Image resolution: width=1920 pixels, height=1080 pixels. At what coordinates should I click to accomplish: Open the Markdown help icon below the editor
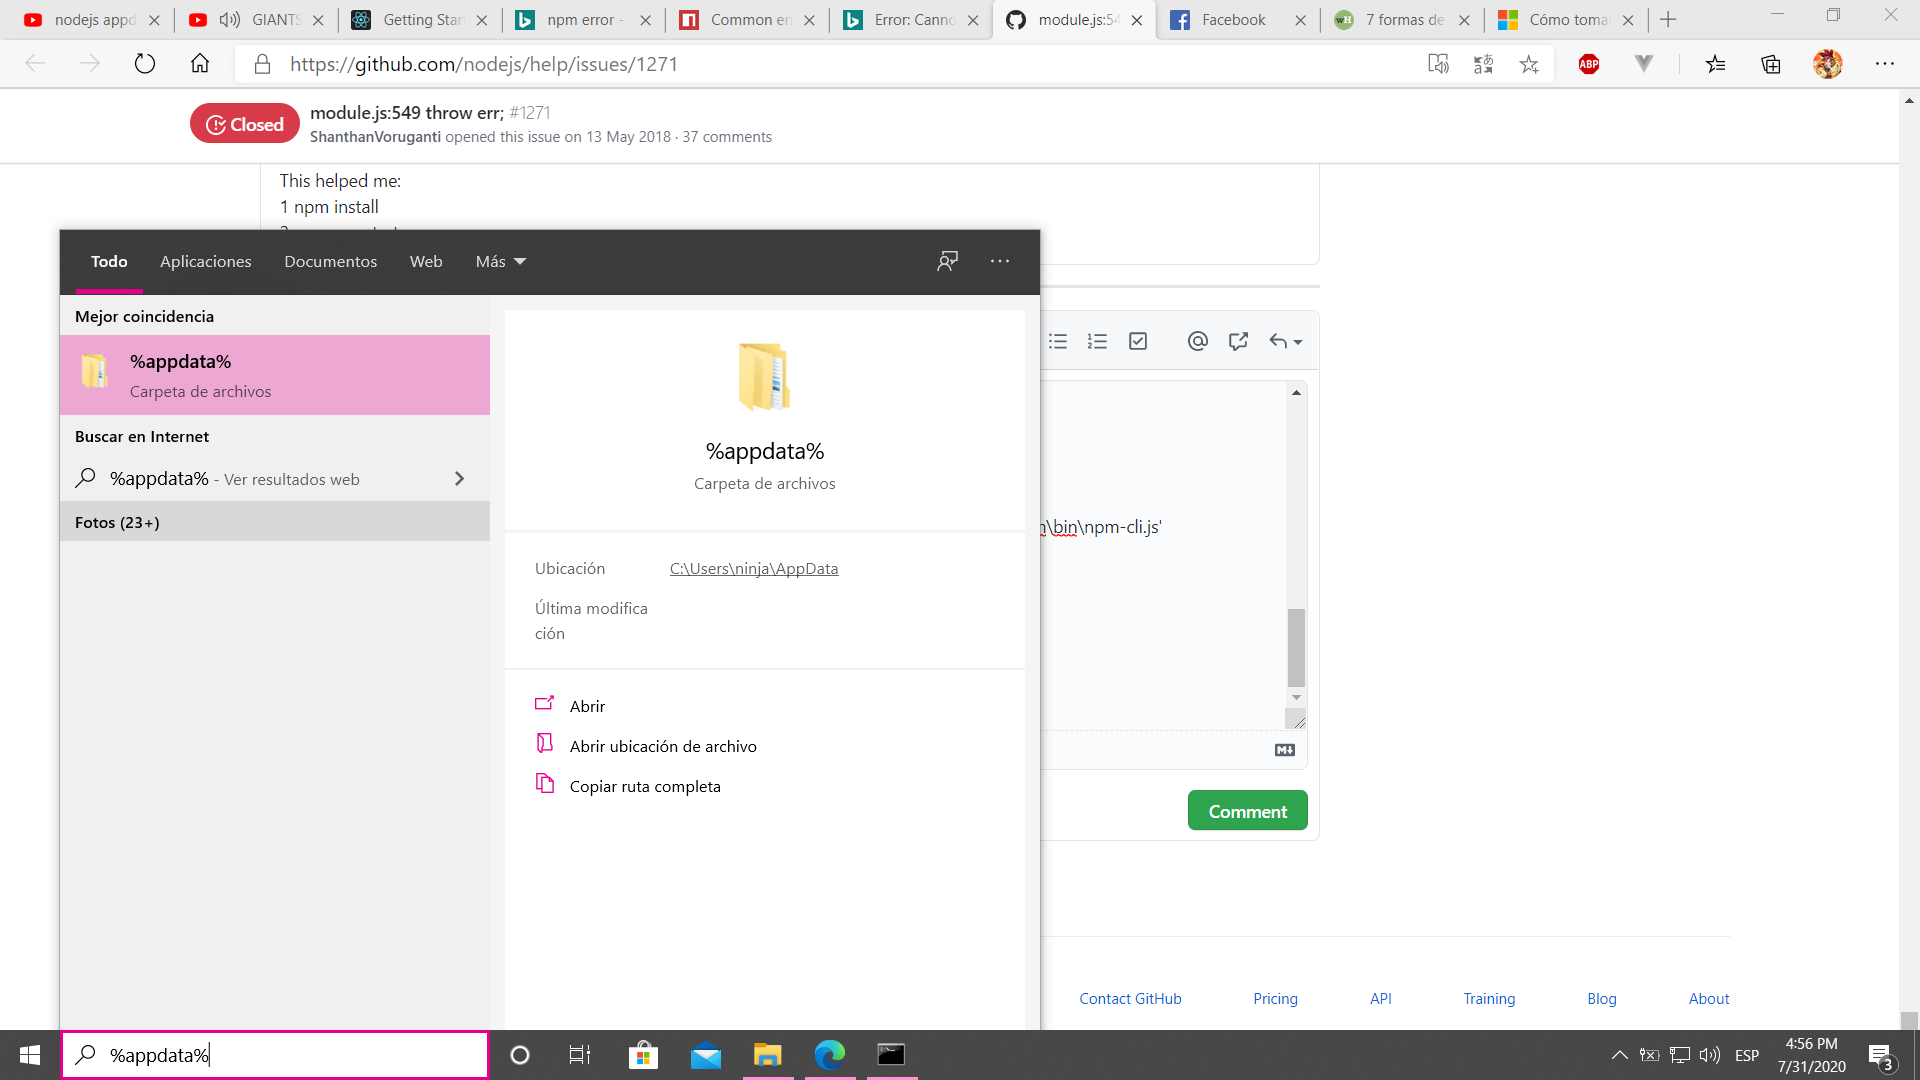(x=1285, y=749)
